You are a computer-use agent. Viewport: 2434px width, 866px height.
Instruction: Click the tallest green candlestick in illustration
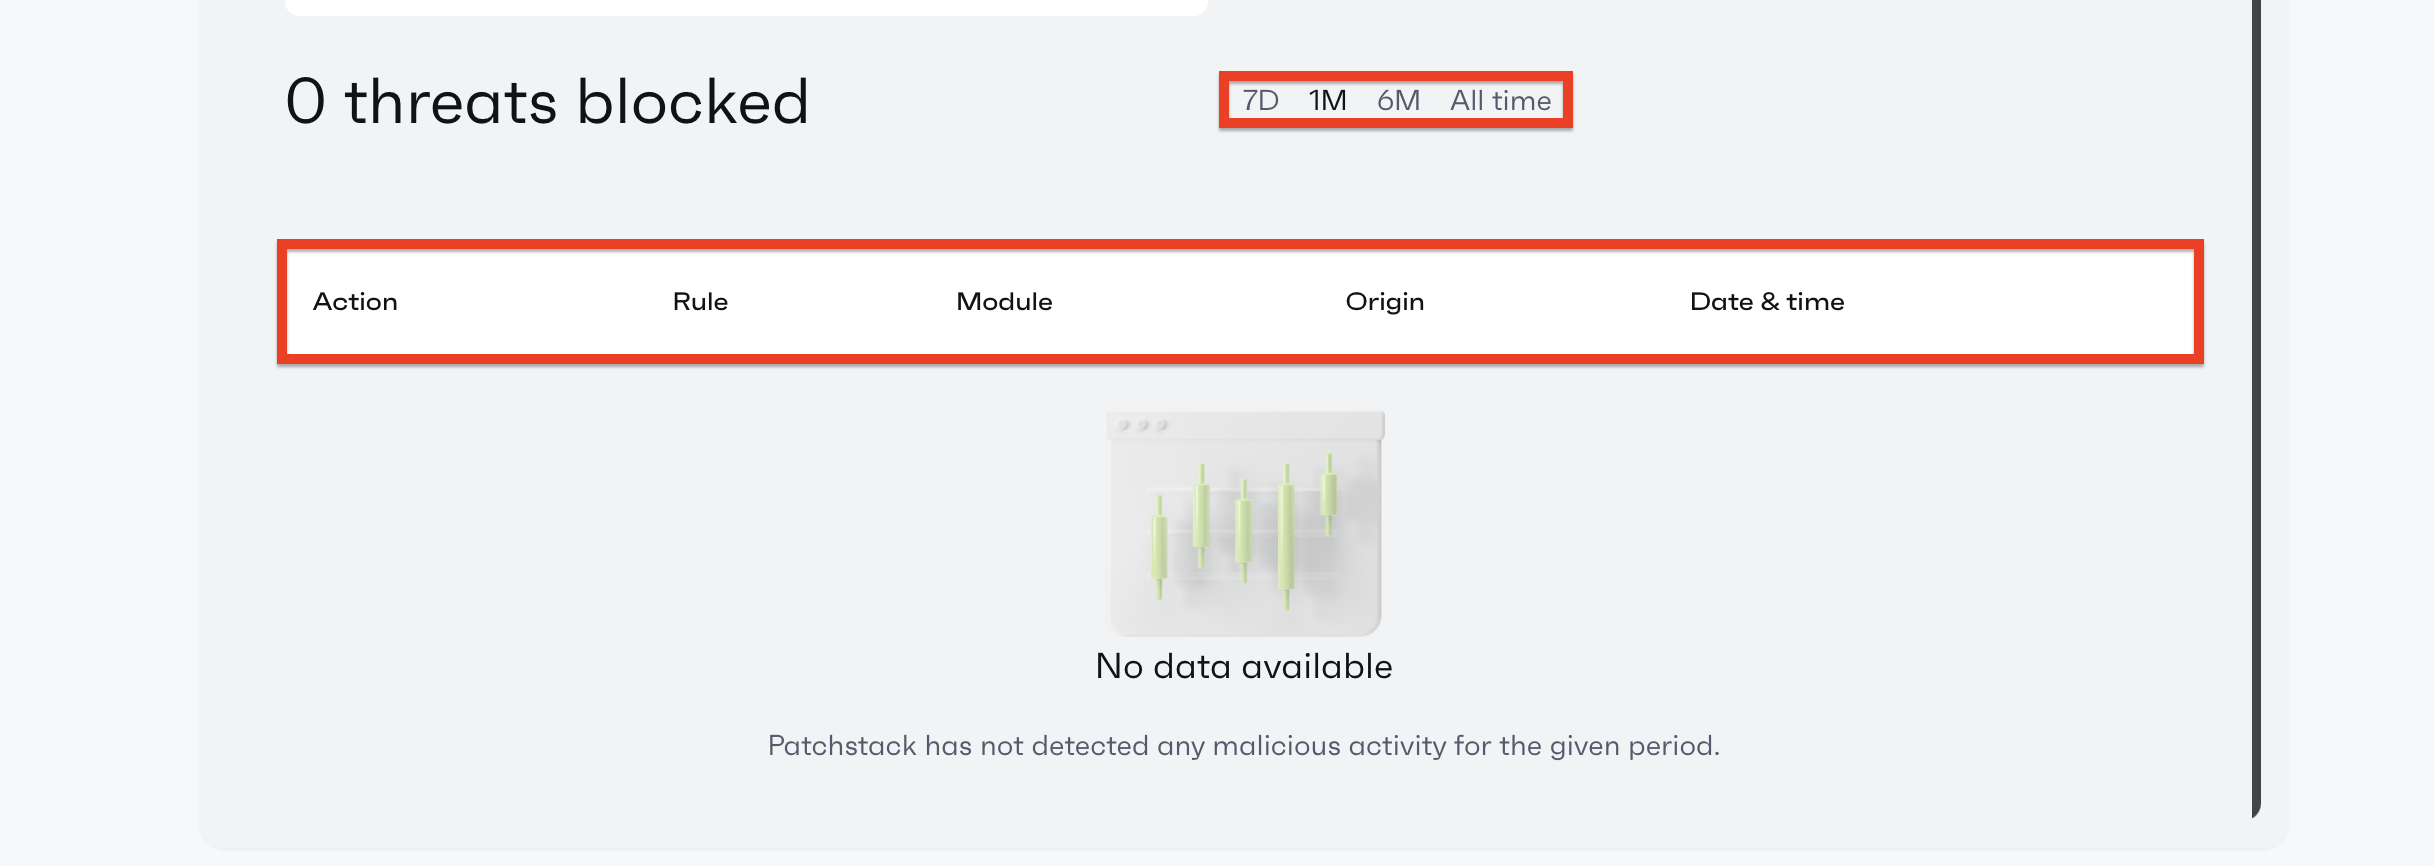[1286, 536]
